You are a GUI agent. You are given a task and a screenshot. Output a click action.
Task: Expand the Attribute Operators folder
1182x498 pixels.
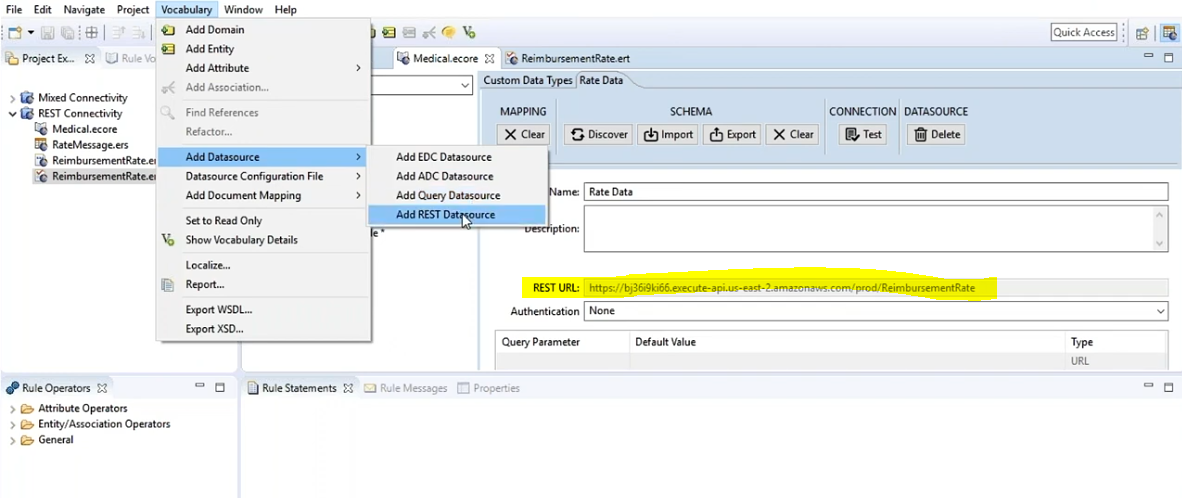click(x=14, y=409)
